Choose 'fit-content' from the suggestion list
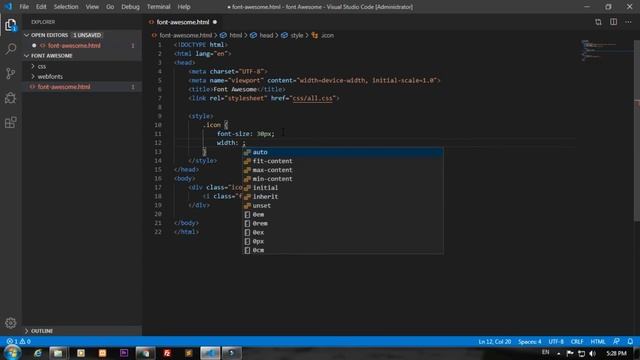The width and height of the screenshot is (640, 360). (x=343, y=161)
